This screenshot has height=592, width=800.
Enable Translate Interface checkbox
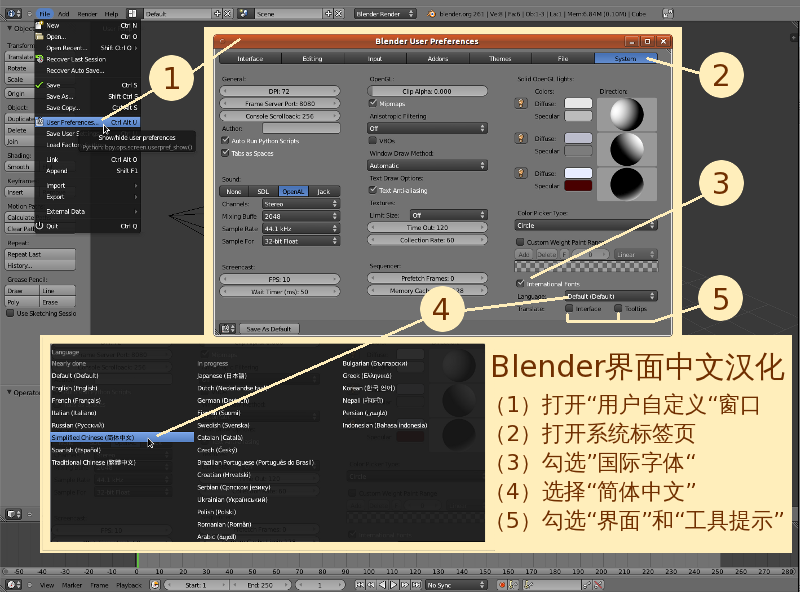pos(569,308)
